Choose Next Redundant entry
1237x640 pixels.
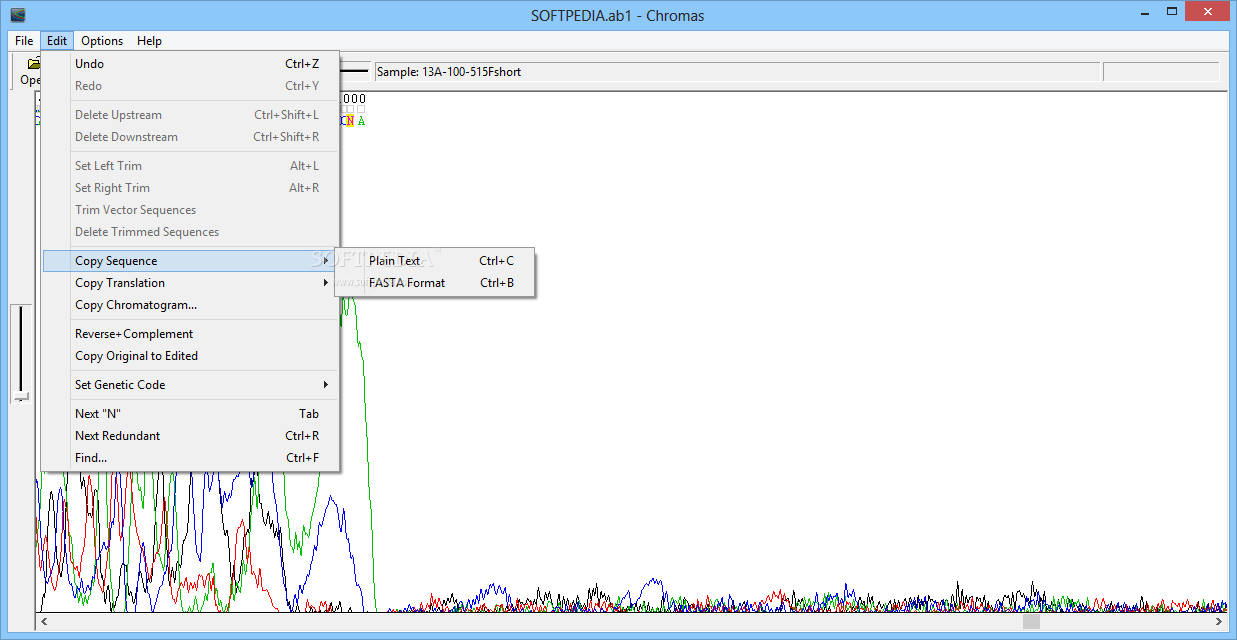[x=190, y=436]
